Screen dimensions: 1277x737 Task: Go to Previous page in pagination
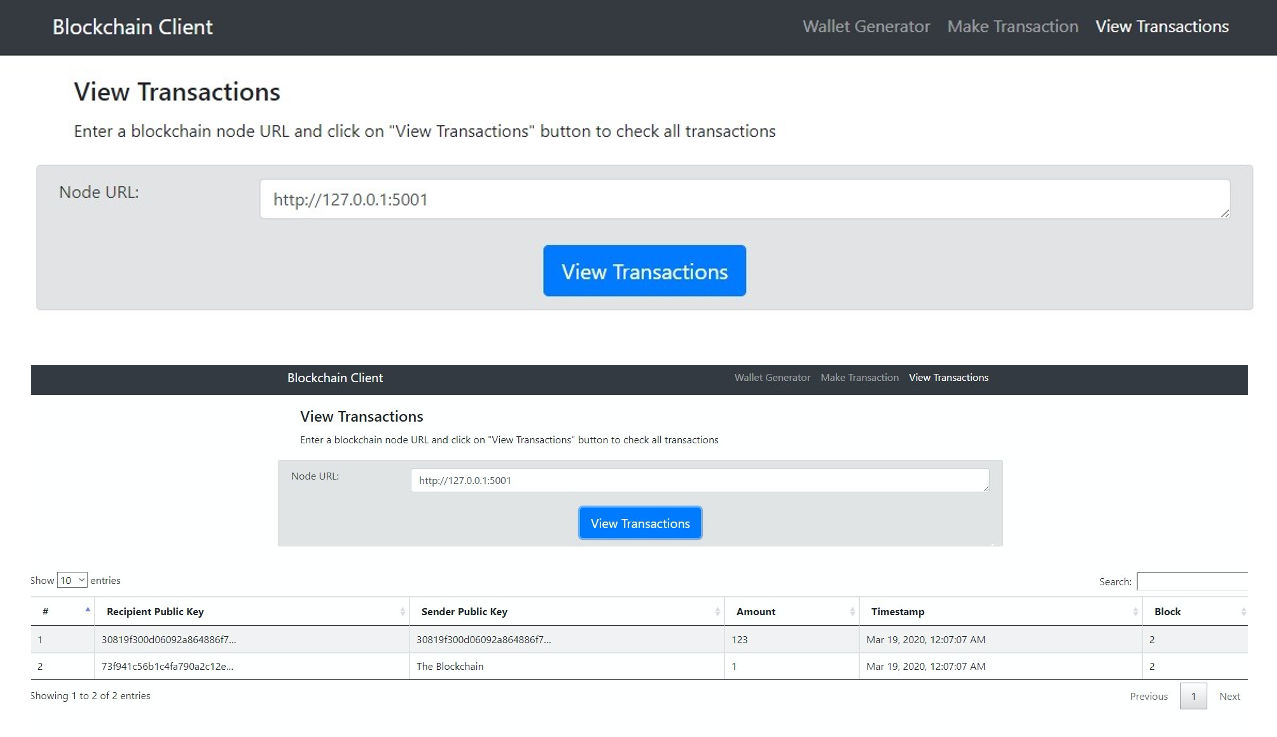click(x=1149, y=696)
